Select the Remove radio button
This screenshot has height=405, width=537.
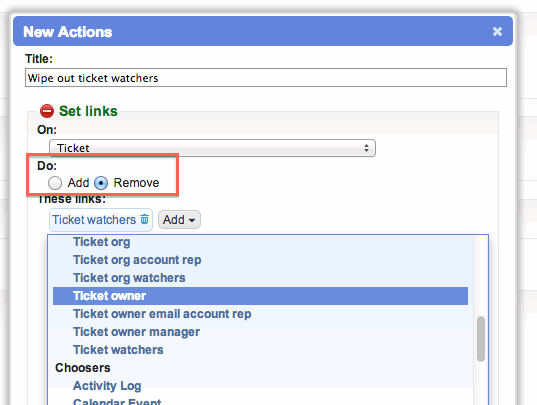(101, 183)
